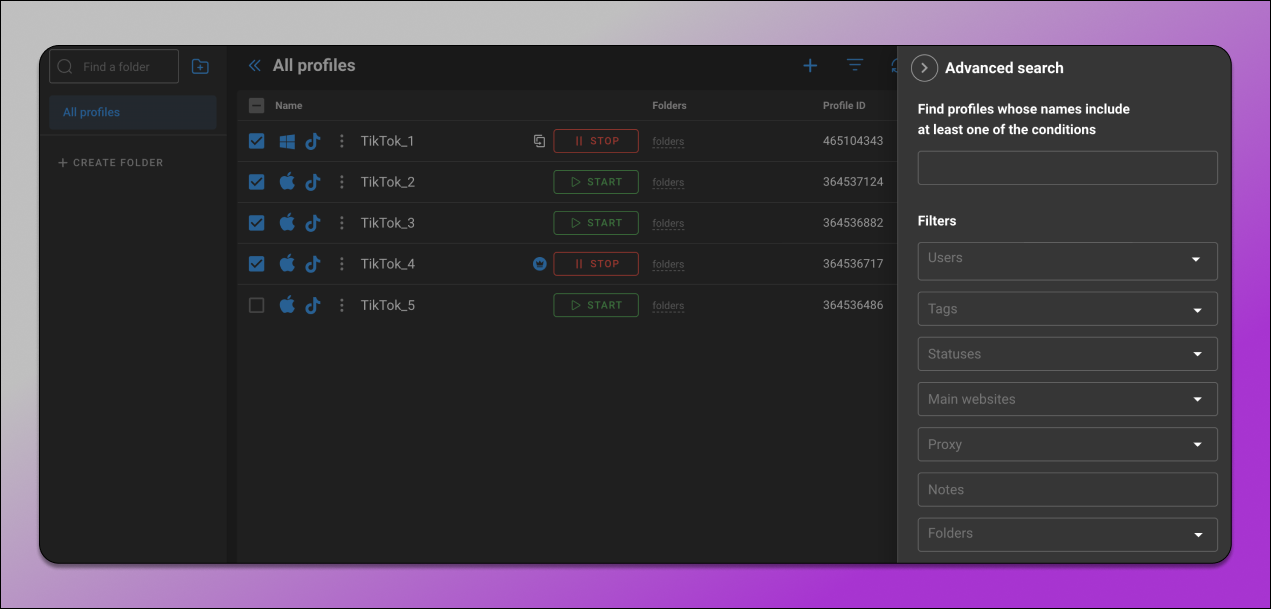Screen dimensions: 1271x609
Task: Open the Proxy filter dropdown
Action: (x=1067, y=444)
